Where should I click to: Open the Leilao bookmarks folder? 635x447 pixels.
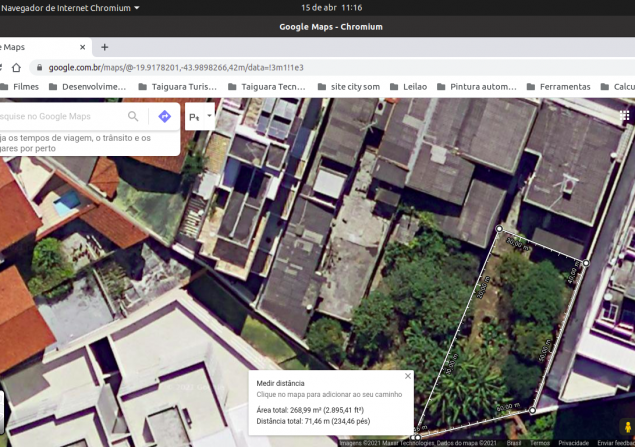pos(408,87)
